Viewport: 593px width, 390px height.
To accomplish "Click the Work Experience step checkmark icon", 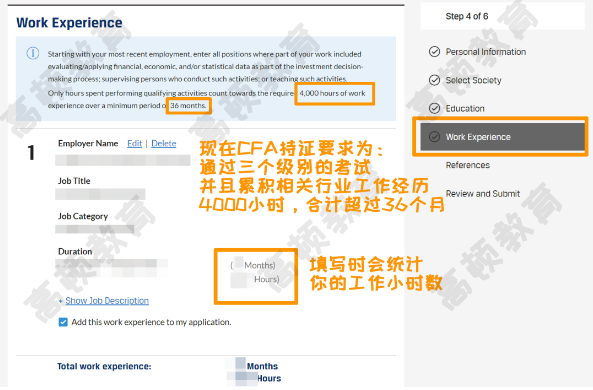I will click(x=435, y=137).
